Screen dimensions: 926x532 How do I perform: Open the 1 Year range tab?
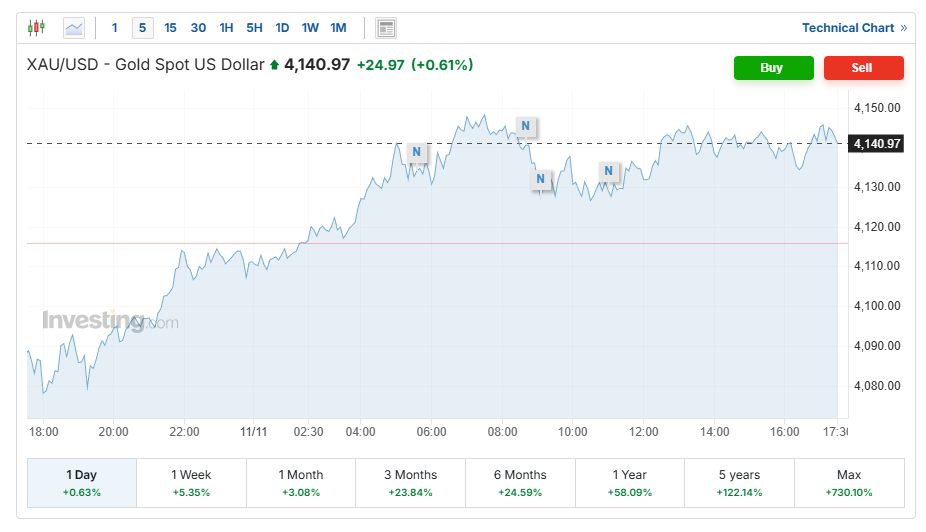[630, 482]
